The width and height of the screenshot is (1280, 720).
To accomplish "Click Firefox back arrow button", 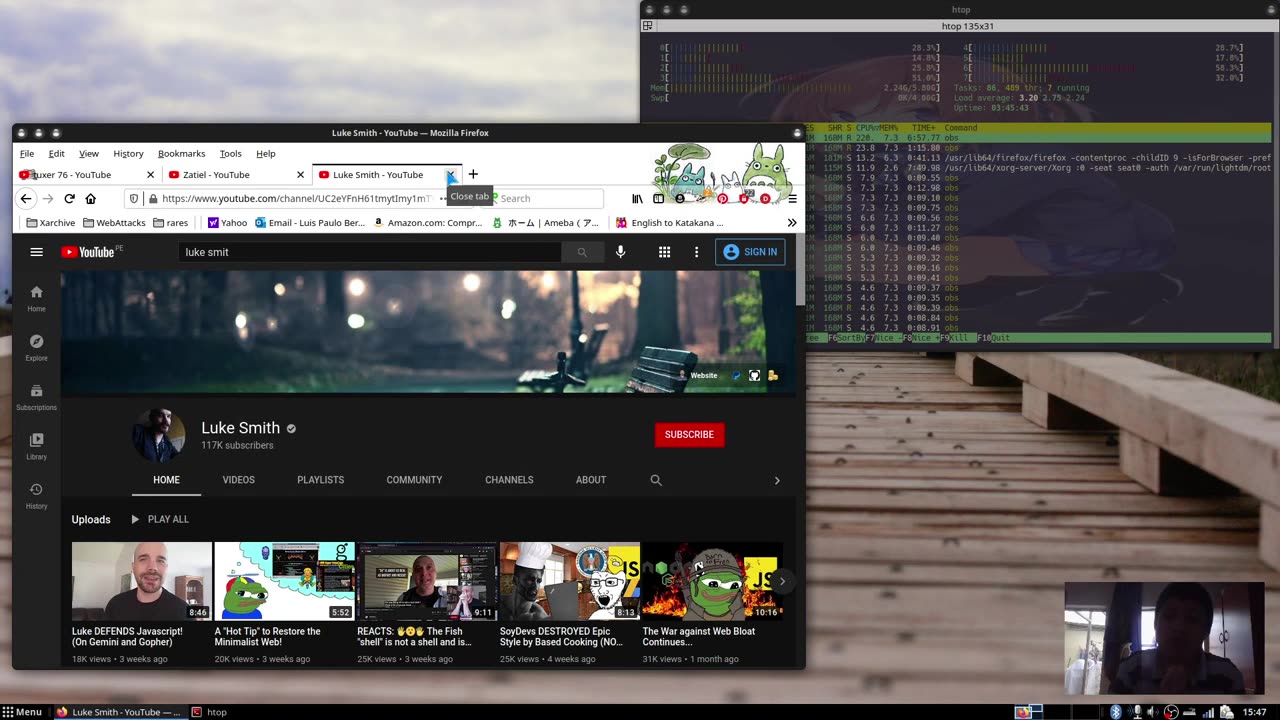I will click(x=26, y=198).
